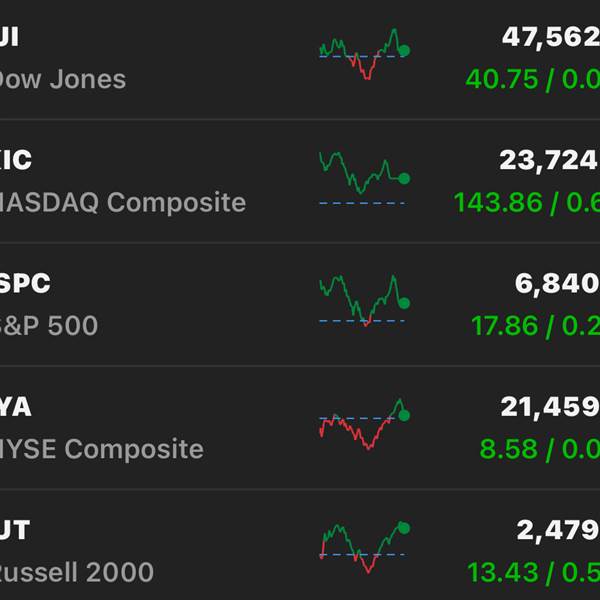600x600 pixels.
Task: Open the Dow Jones sparkline chart
Action: (x=364, y=55)
